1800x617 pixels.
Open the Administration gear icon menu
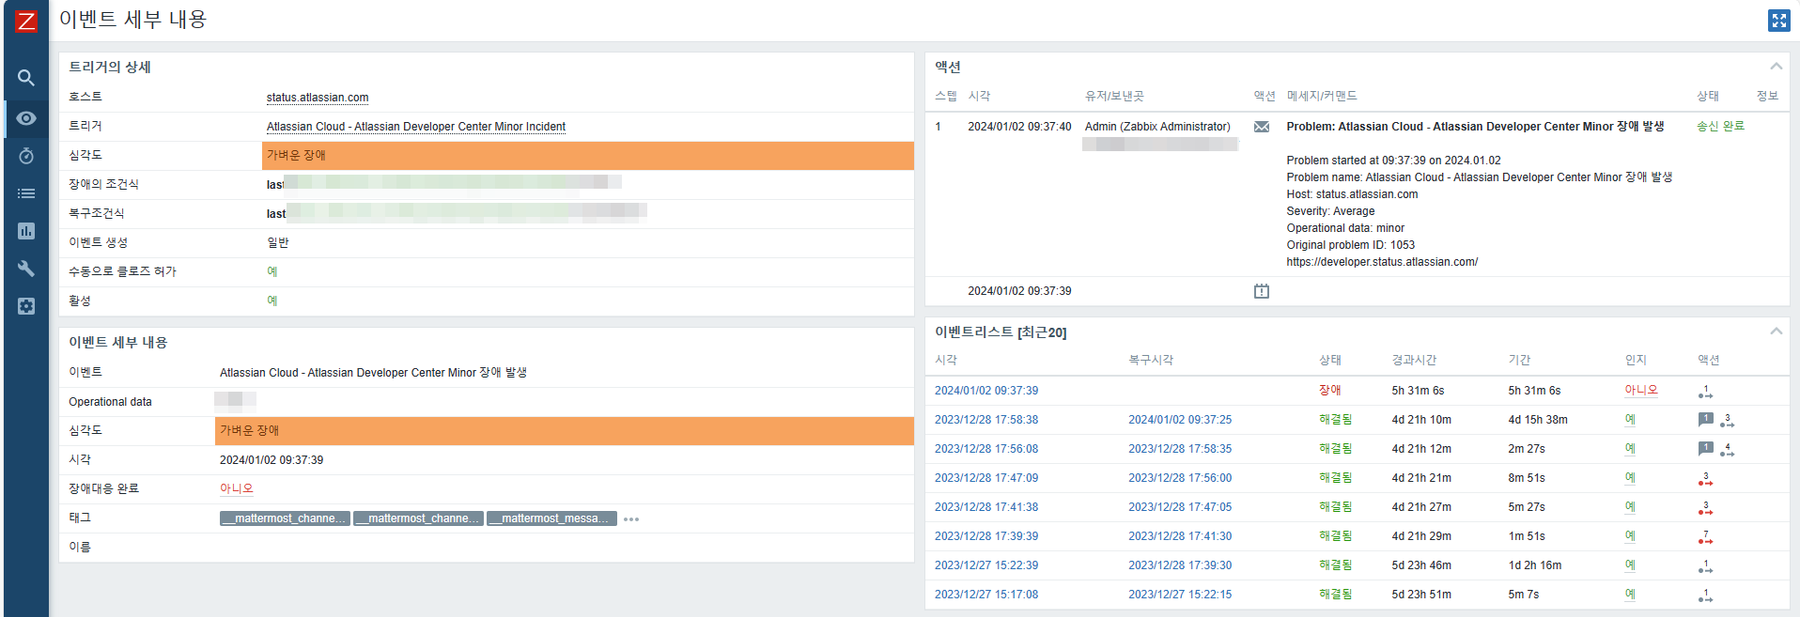pyautogui.click(x=26, y=306)
